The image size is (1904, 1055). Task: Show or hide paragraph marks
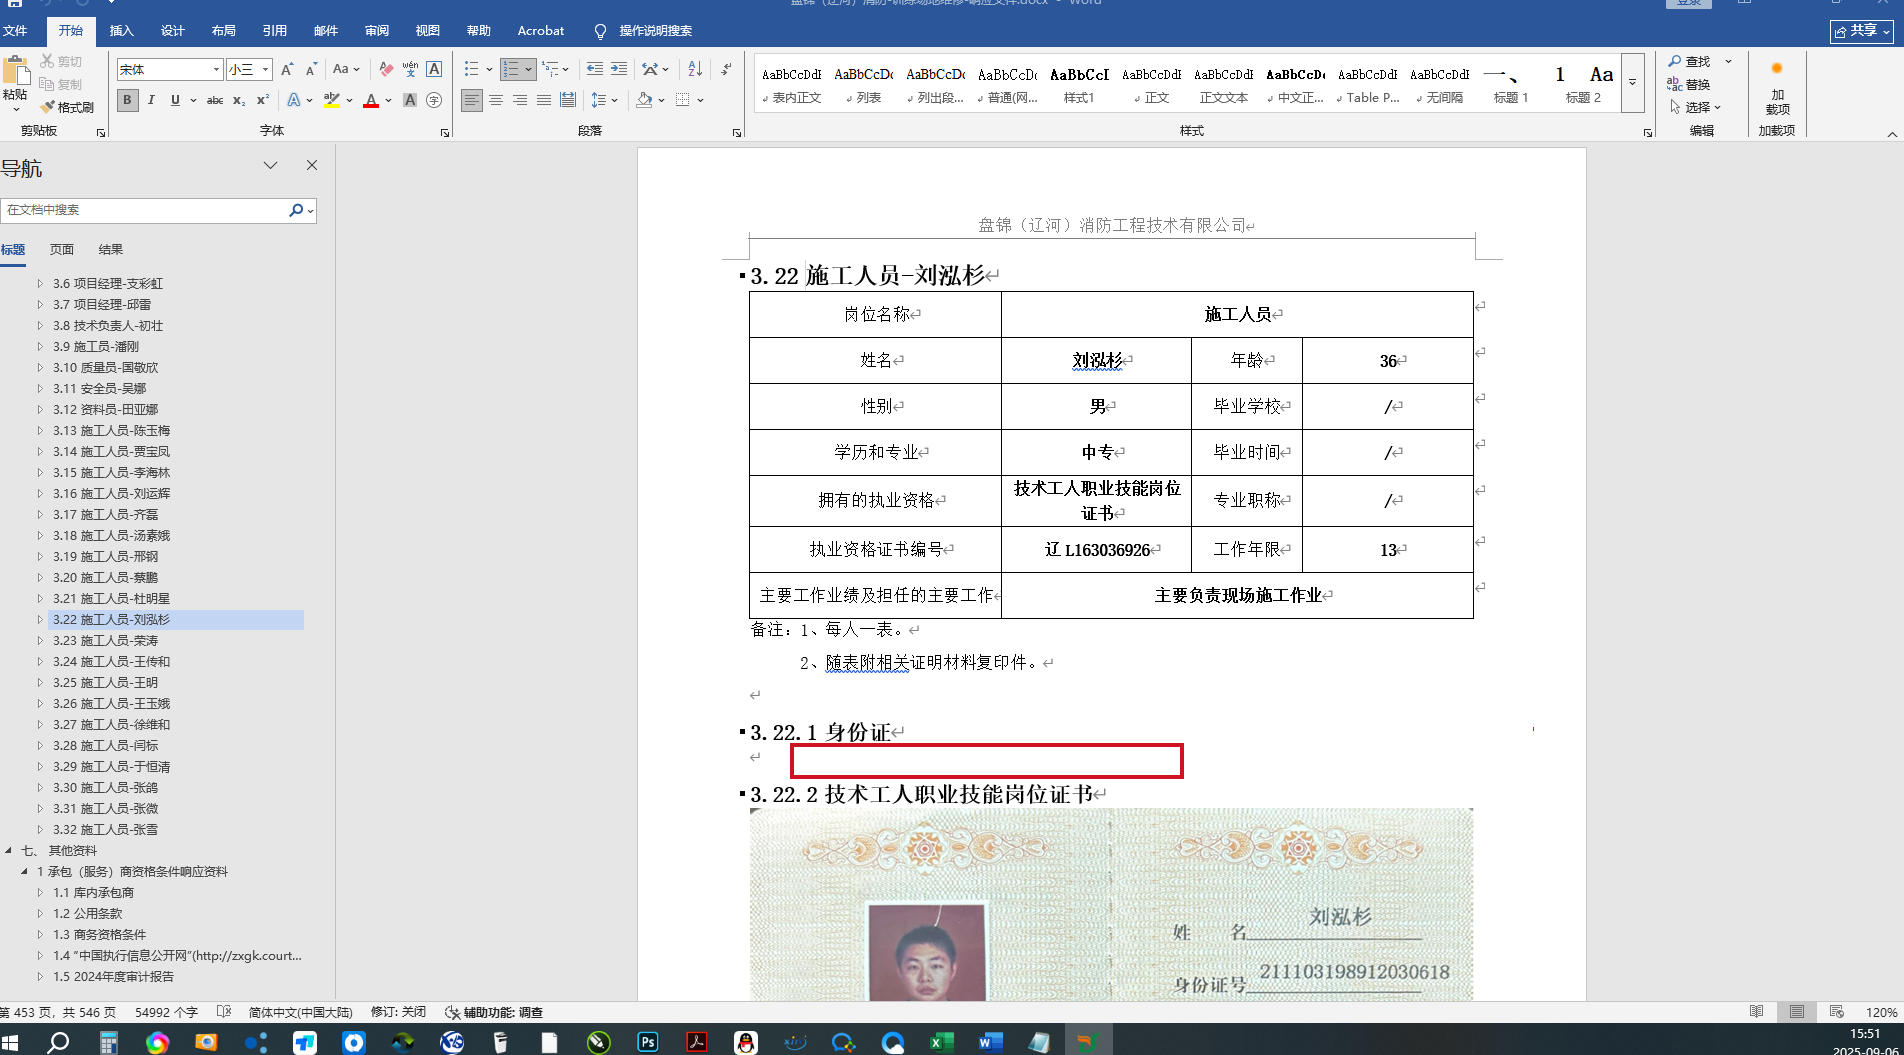pos(727,69)
